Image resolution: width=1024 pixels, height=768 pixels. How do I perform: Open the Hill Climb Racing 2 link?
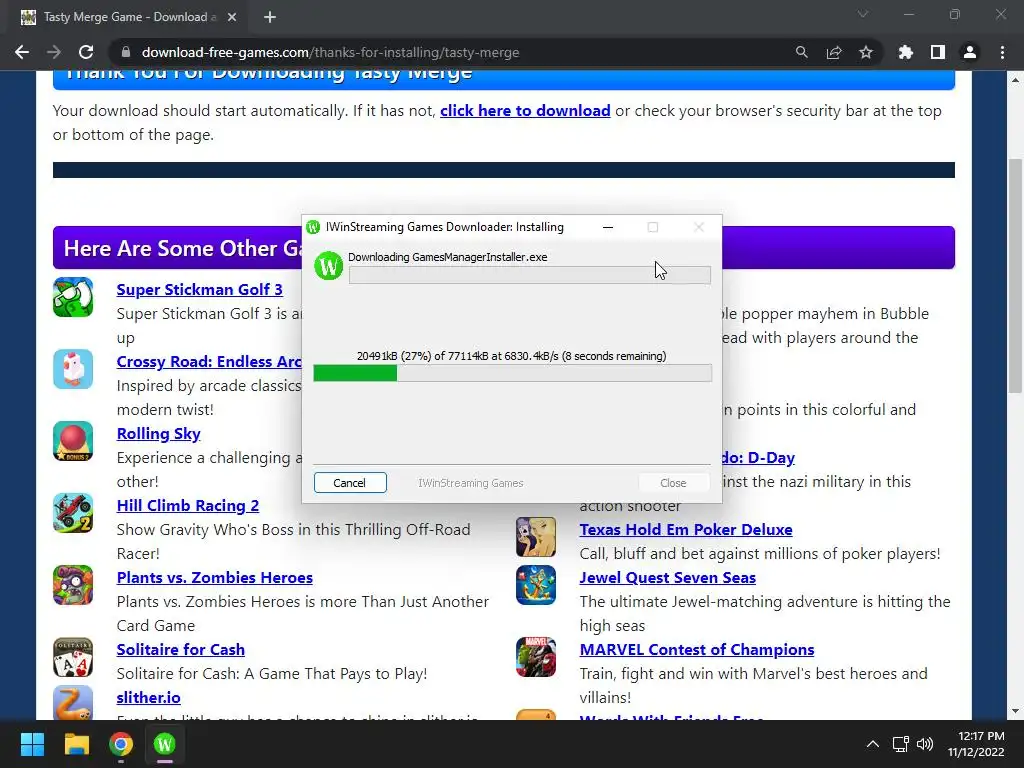(x=188, y=505)
